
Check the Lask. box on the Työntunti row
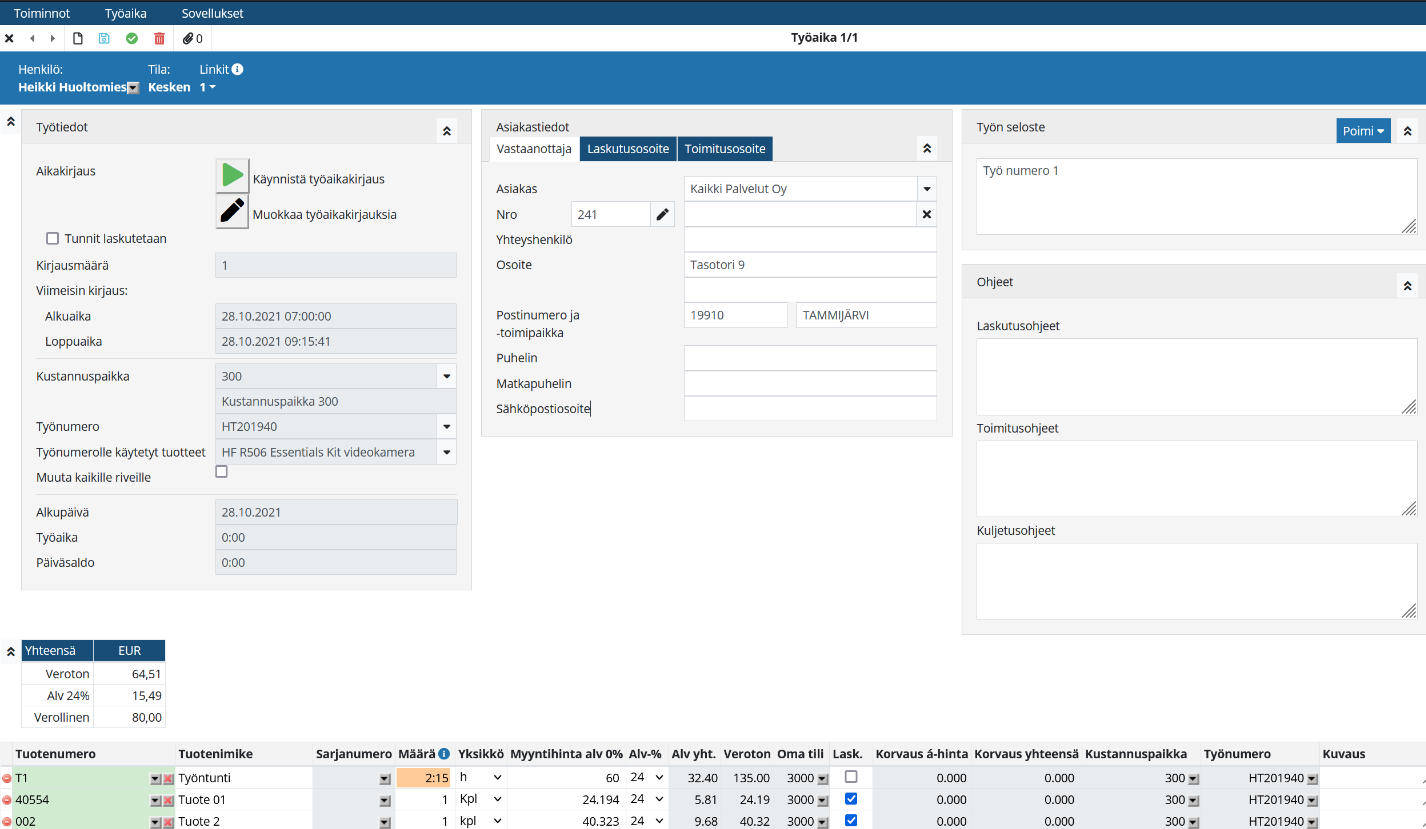851,777
